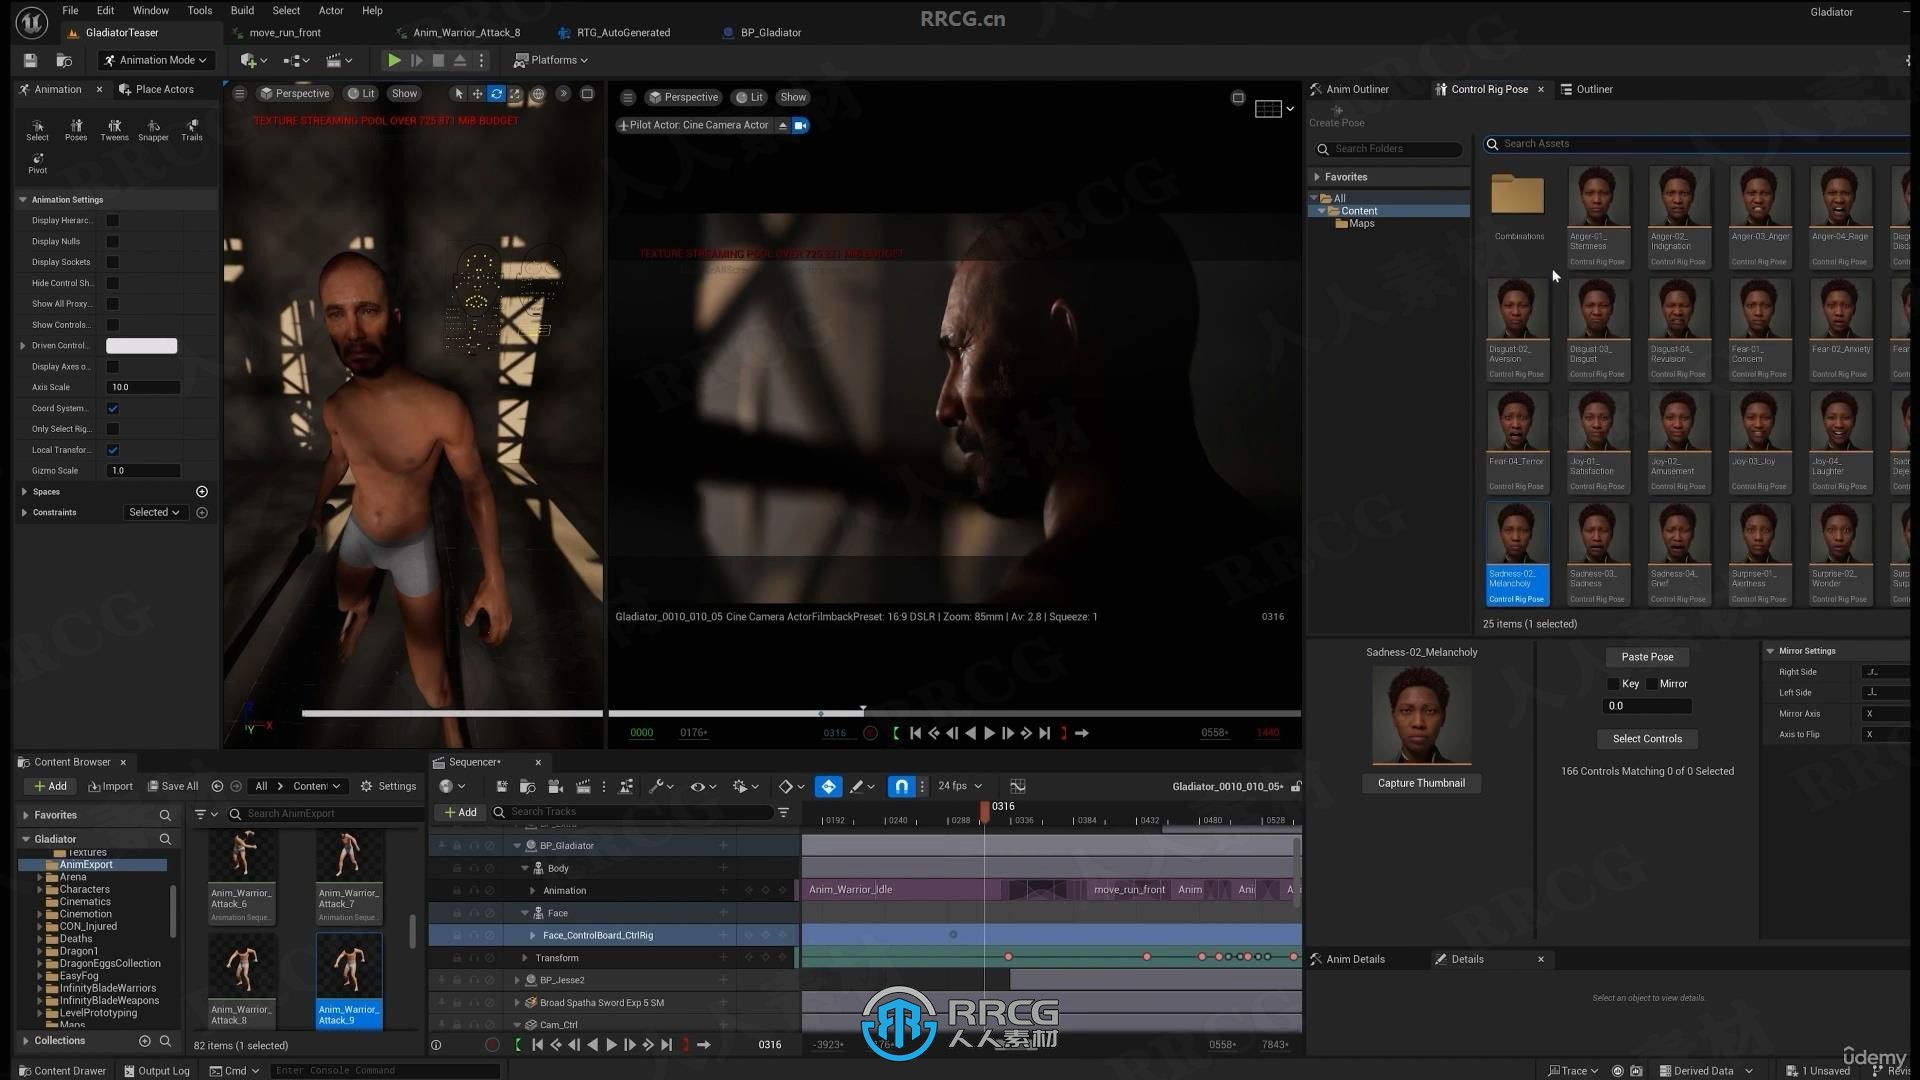Start Play in Editor with green play button

coord(394,60)
